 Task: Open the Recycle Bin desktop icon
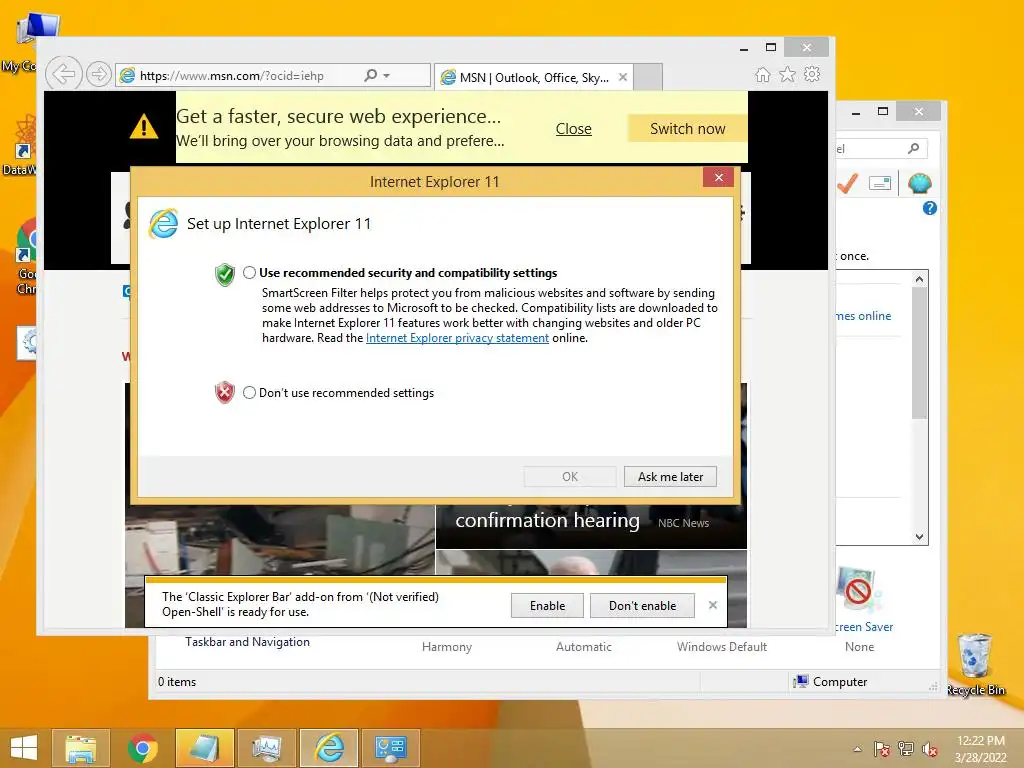[x=976, y=664]
